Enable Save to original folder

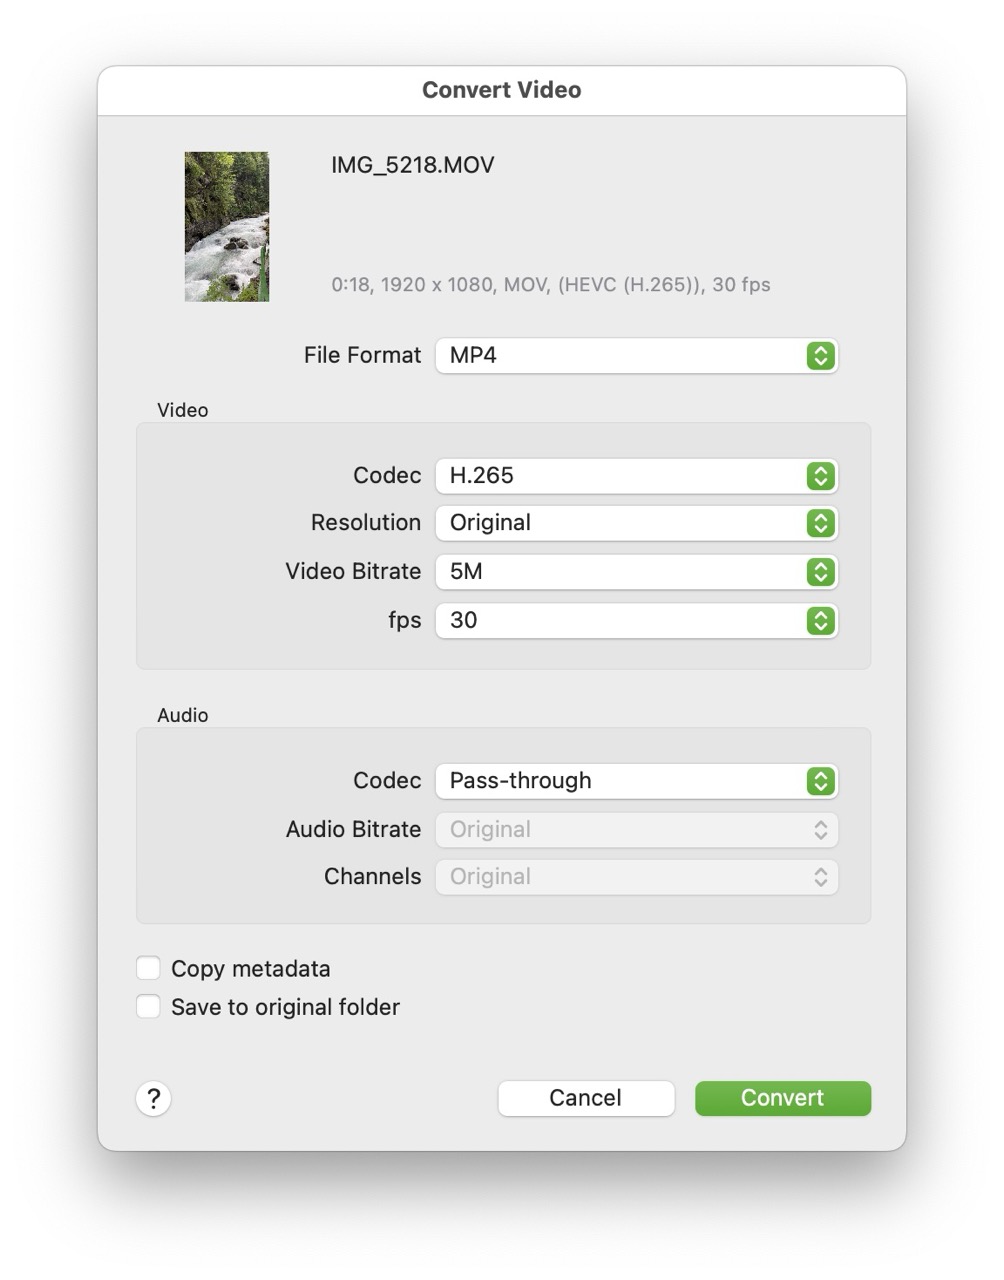pyautogui.click(x=148, y=1006)
